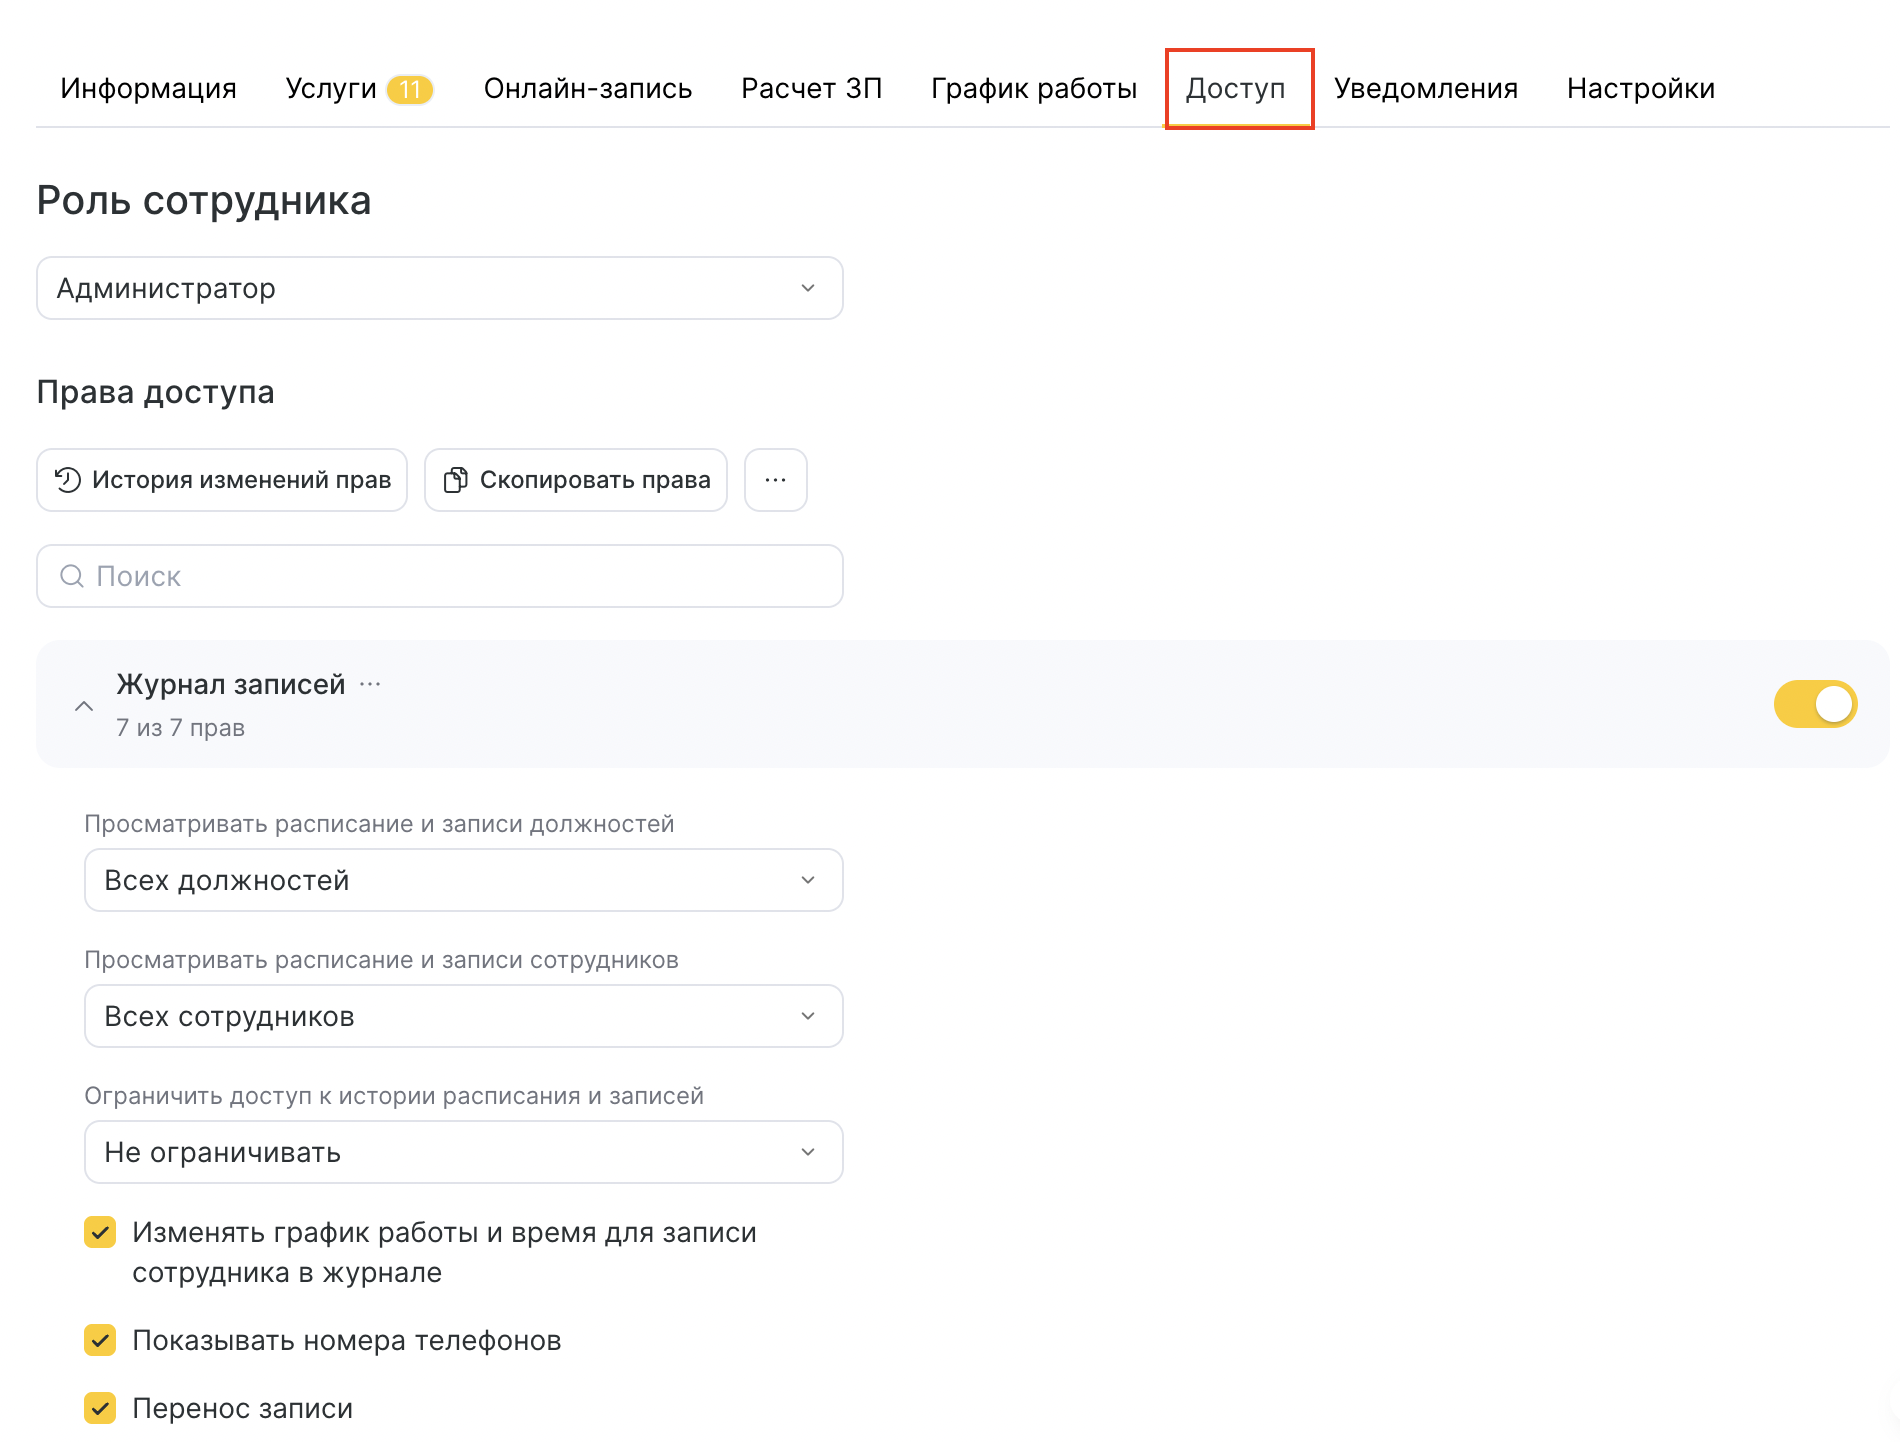Toggle off the Журнал записей switch
The image size is (1900, 1442).
click(x=1815, y=704)
